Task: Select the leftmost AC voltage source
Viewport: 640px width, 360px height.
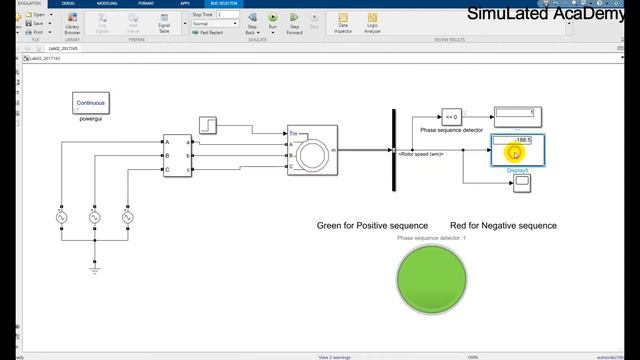Action: (62, 218)
